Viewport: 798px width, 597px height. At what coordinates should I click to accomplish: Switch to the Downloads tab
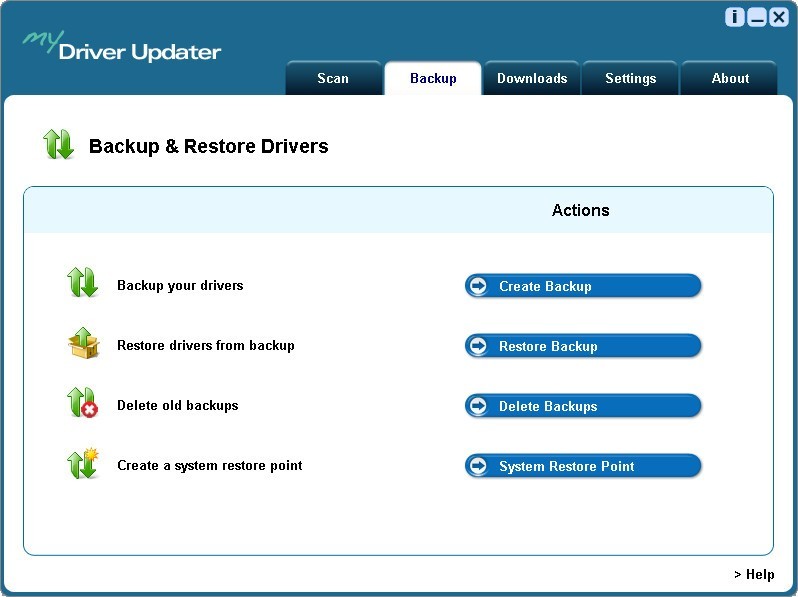[532, 78]
